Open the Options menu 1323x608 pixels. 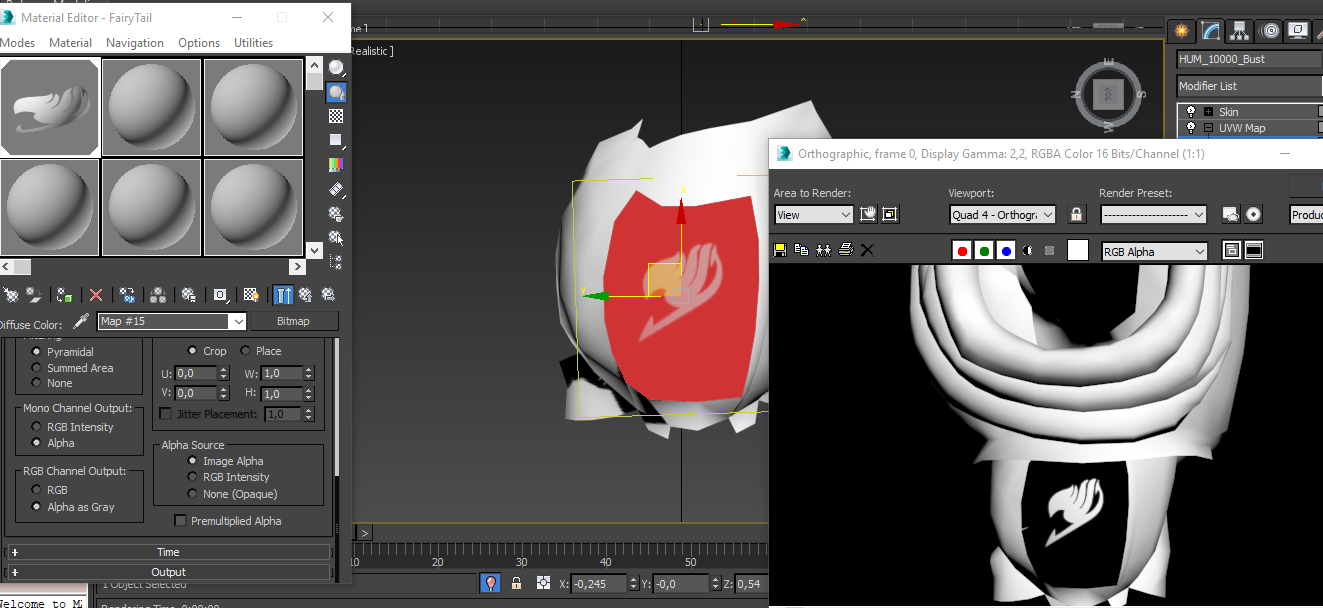199,43
